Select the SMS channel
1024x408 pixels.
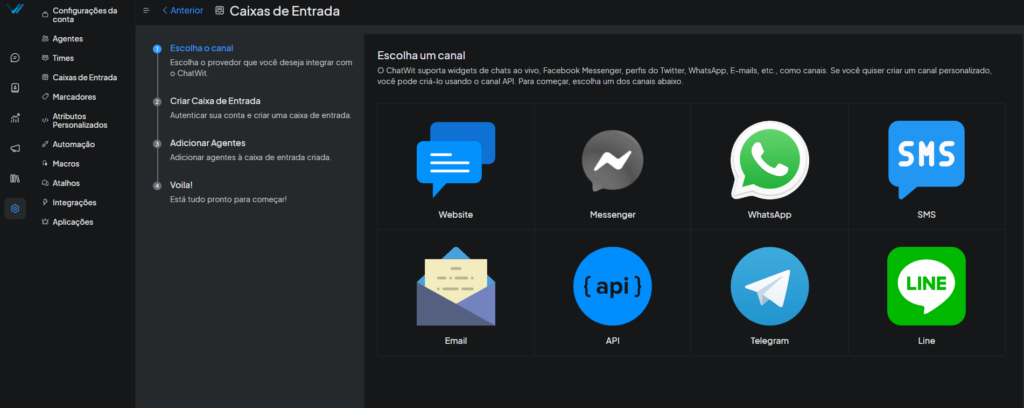tap(926, 157)
